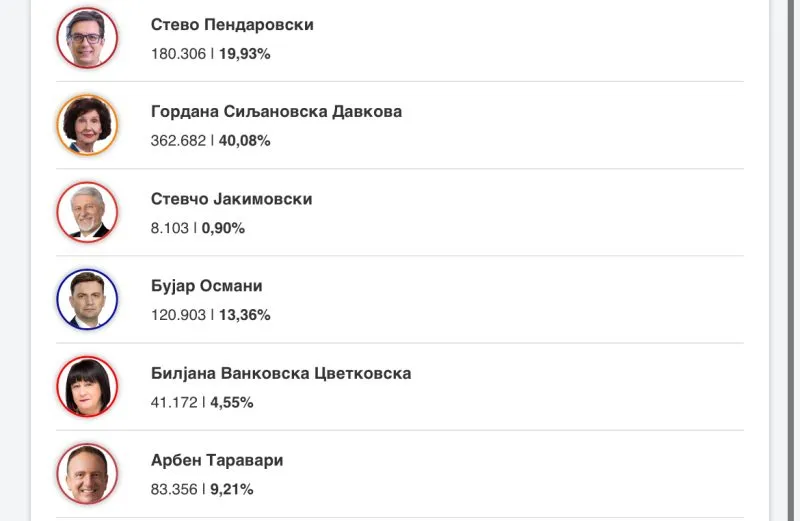Screen dimensions: 800x521
Task: Select the name Стевчо Јакимовски
Action: 232,199
